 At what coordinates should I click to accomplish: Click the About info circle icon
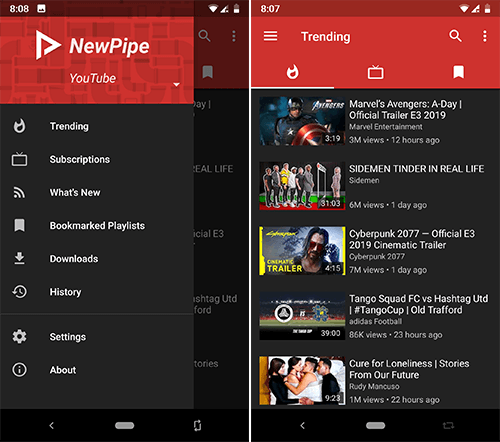tap(19, 369)
